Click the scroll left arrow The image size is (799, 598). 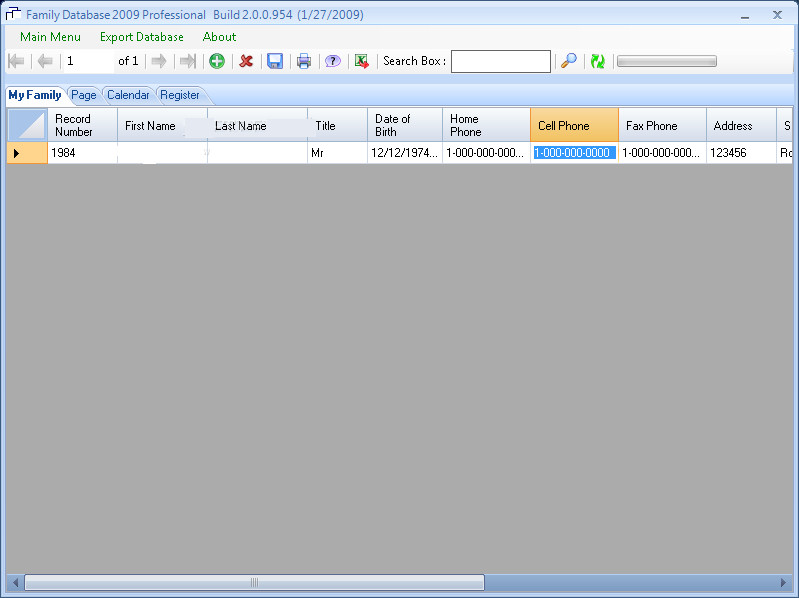tap(15, 582)
